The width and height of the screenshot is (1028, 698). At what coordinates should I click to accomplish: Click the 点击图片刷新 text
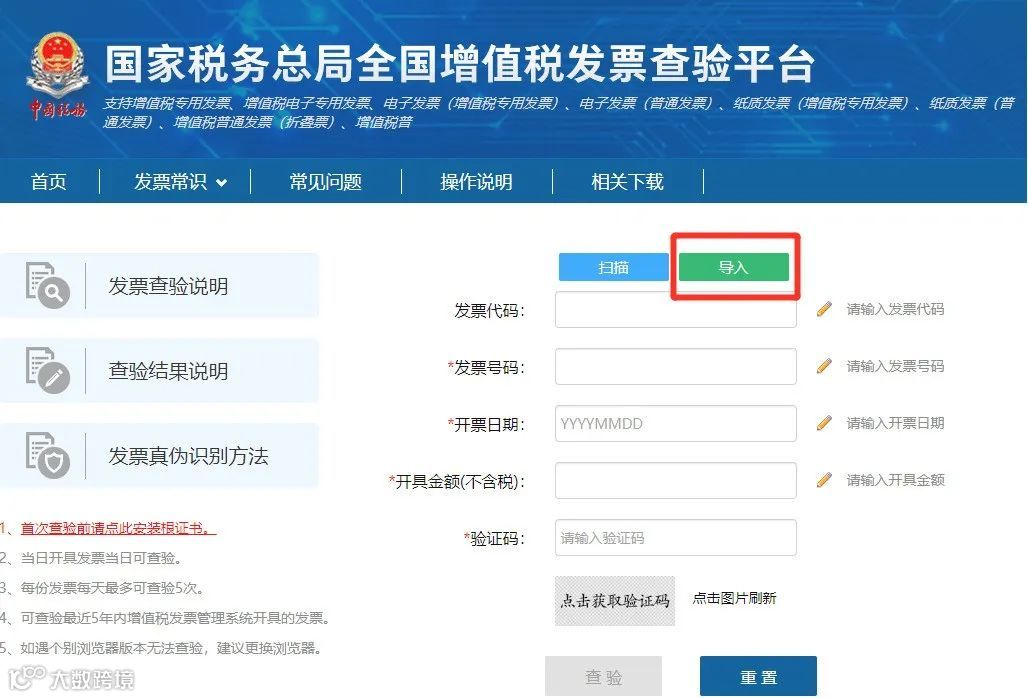click(734, 598)
